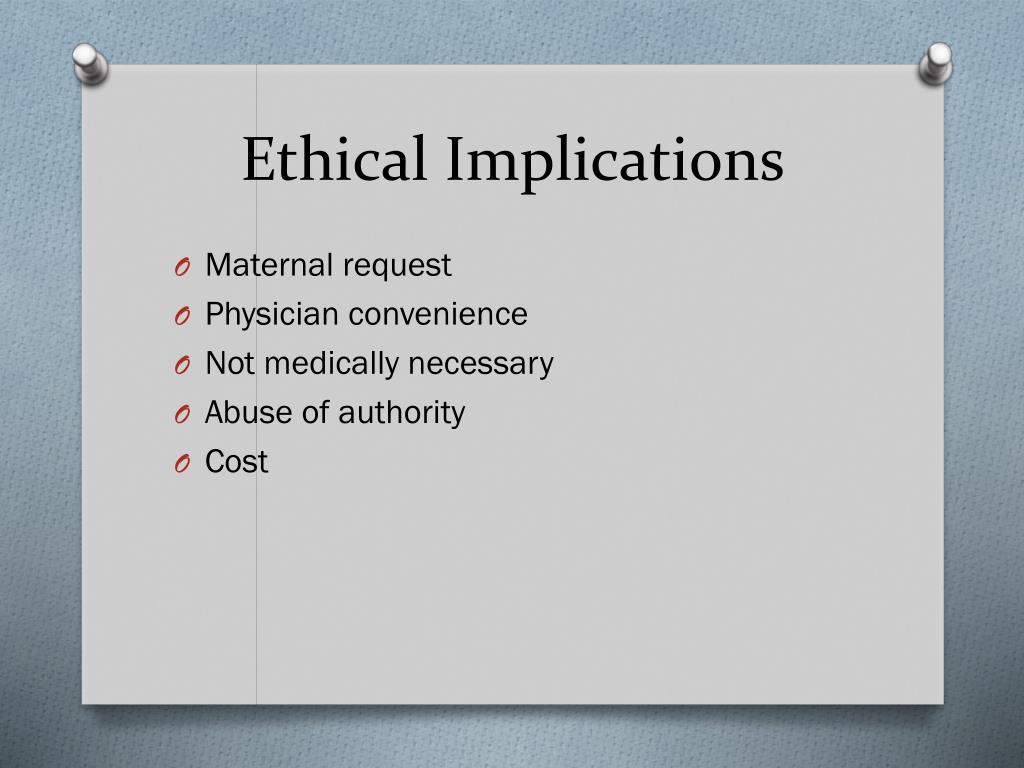Click the word 'convenience' in the second bullet
The width and height of the screenshot is (1024, 768).
(438, 315)
